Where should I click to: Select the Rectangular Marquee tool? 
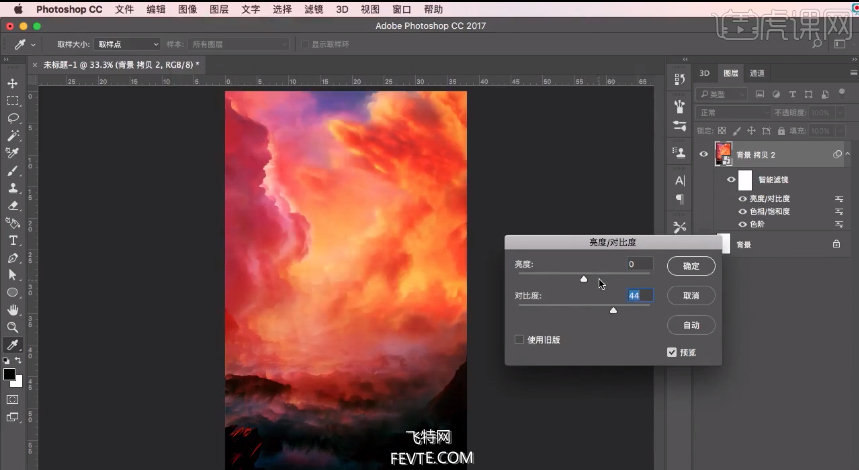click(12, 101)
